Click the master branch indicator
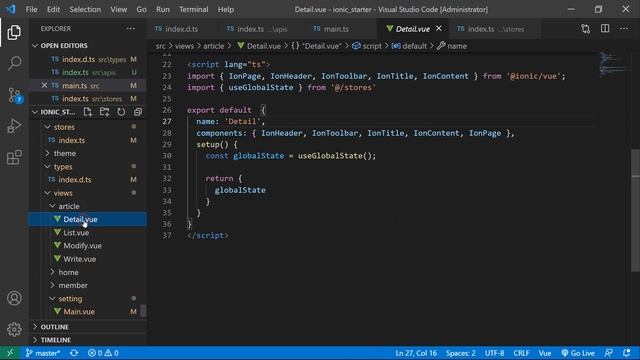The image size is (640, 360). point(43,353)
